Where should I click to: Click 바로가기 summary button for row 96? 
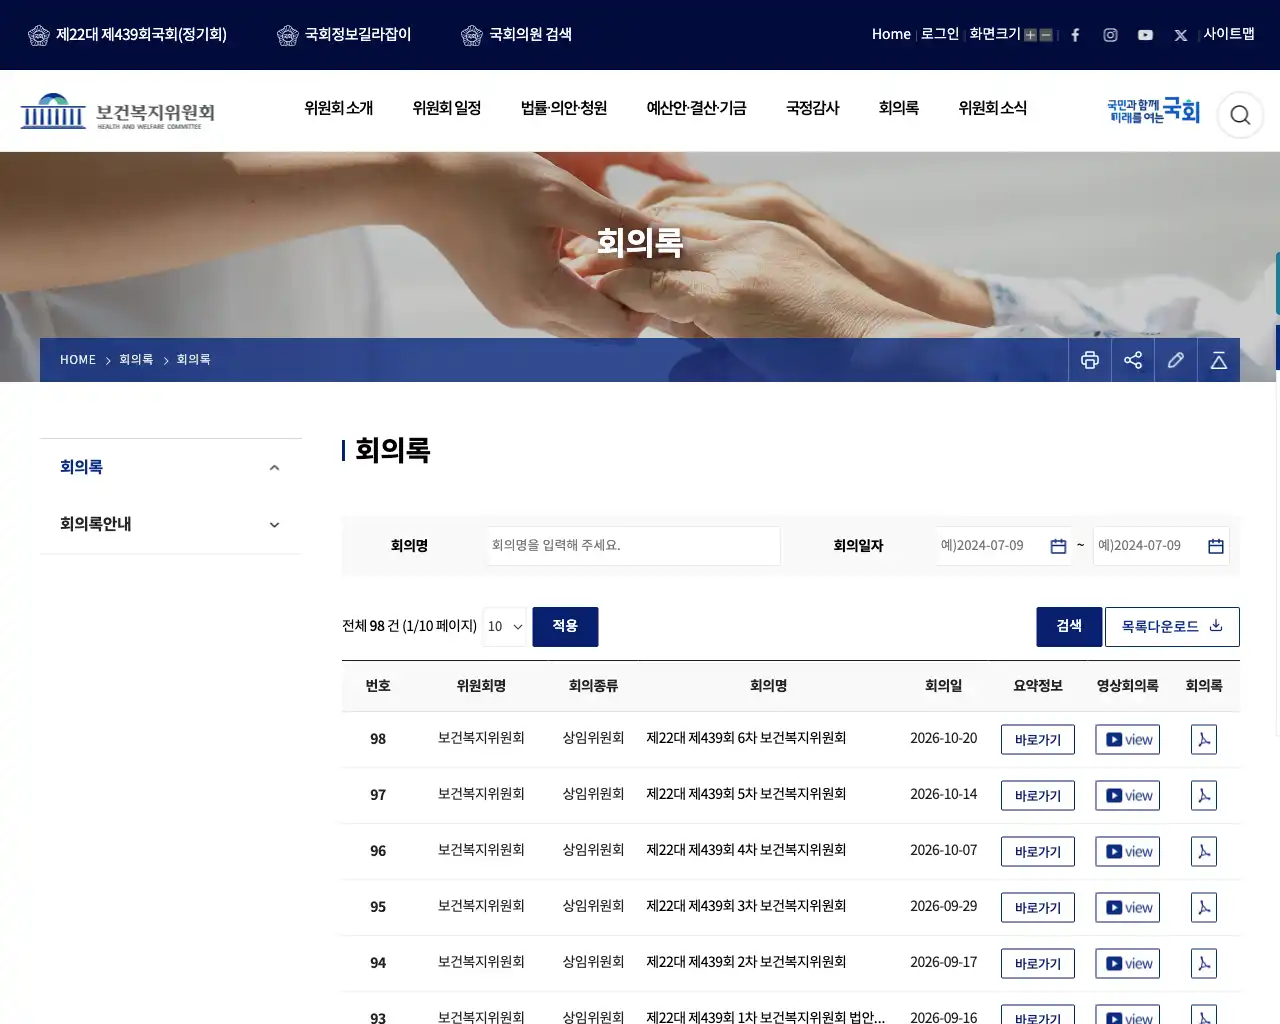(1038, 852)
